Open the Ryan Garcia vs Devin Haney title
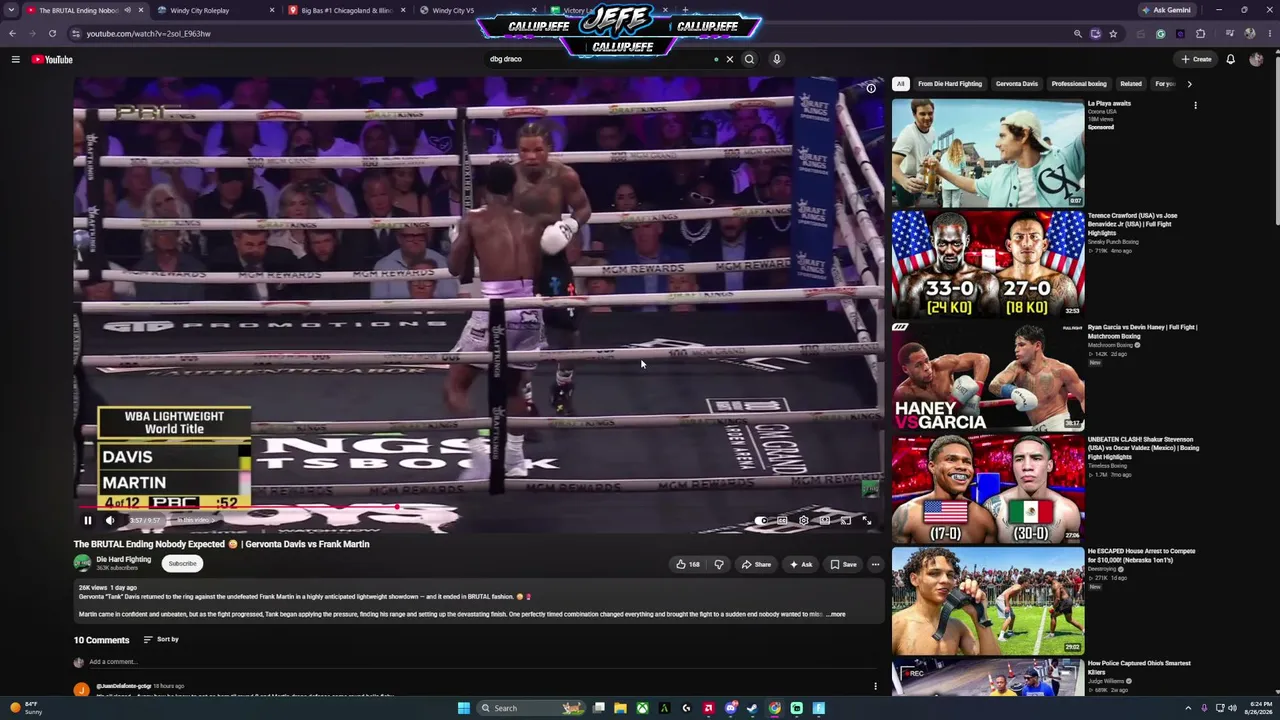The width and height of the screenshot is (1280, 720). pos(1142,331)
